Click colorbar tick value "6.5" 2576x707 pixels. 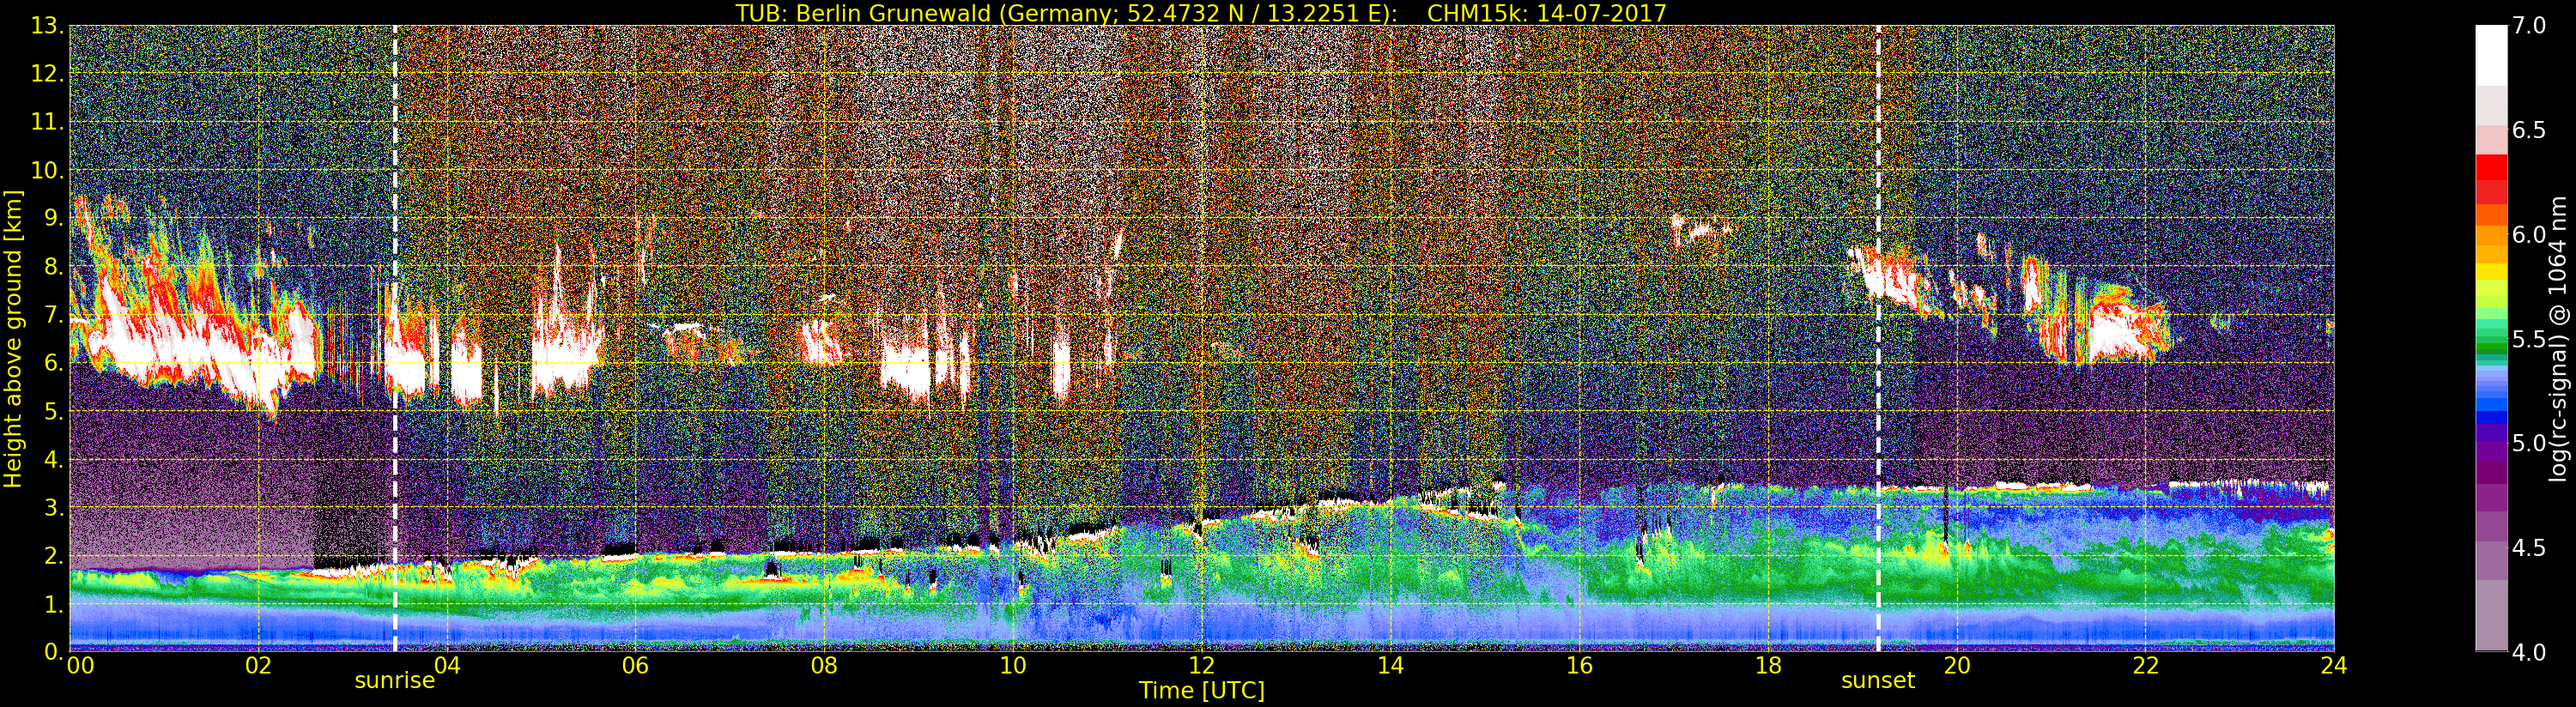pos(2529,130)
